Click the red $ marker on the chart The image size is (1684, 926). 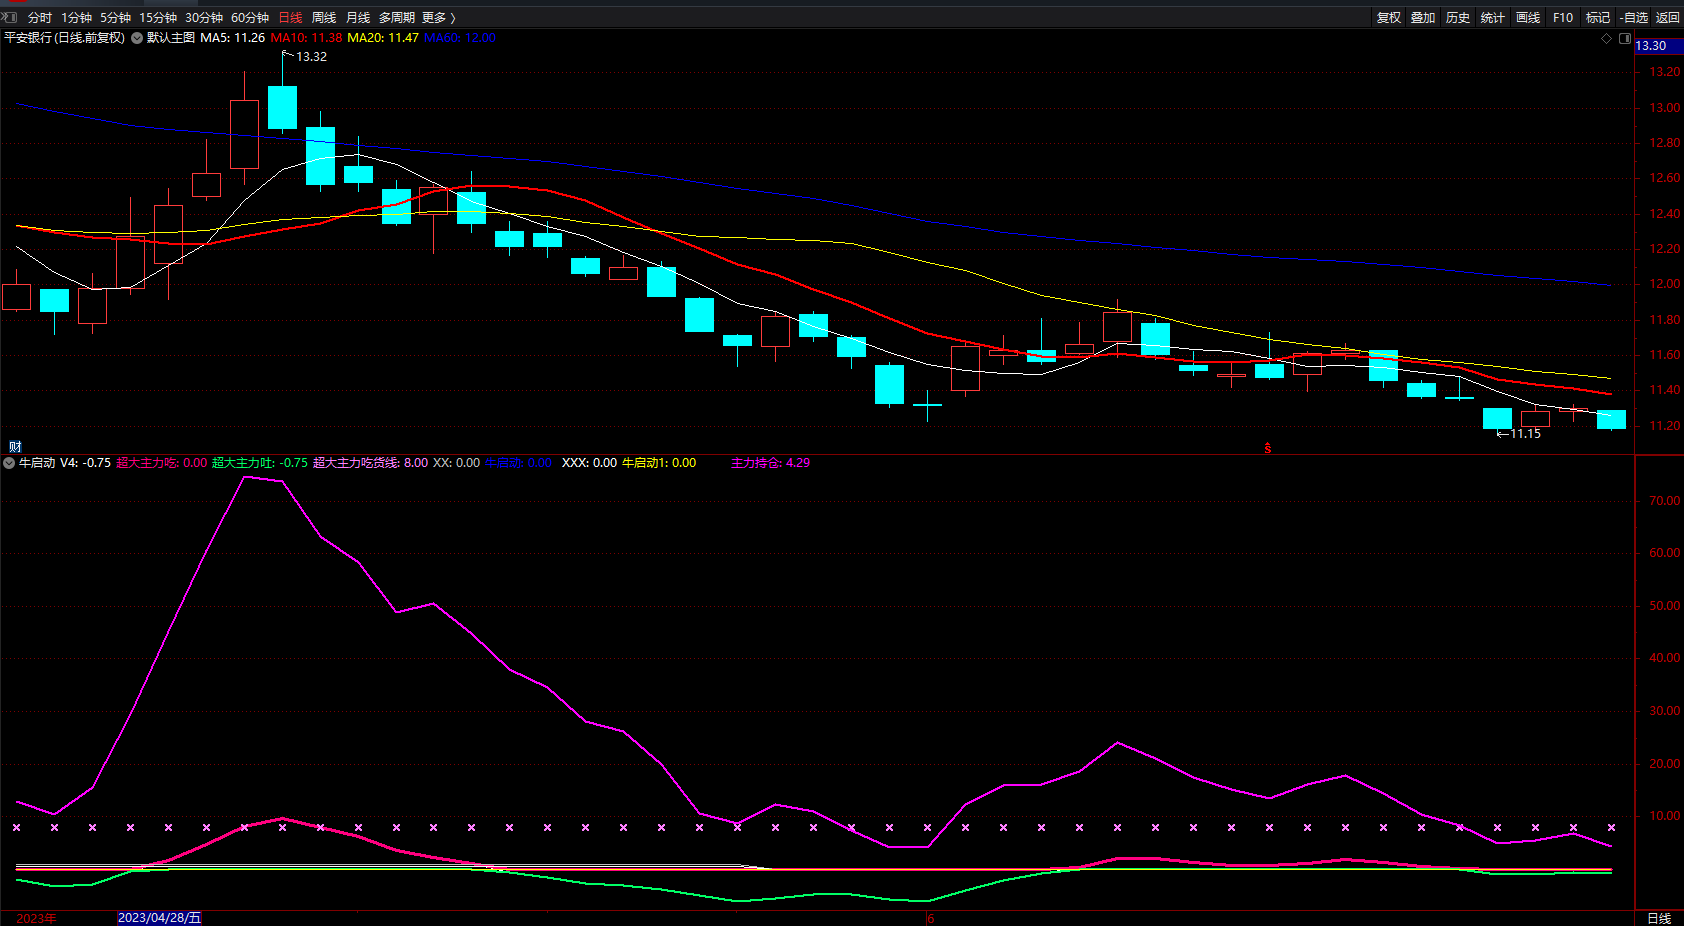tap(1268, 448)
